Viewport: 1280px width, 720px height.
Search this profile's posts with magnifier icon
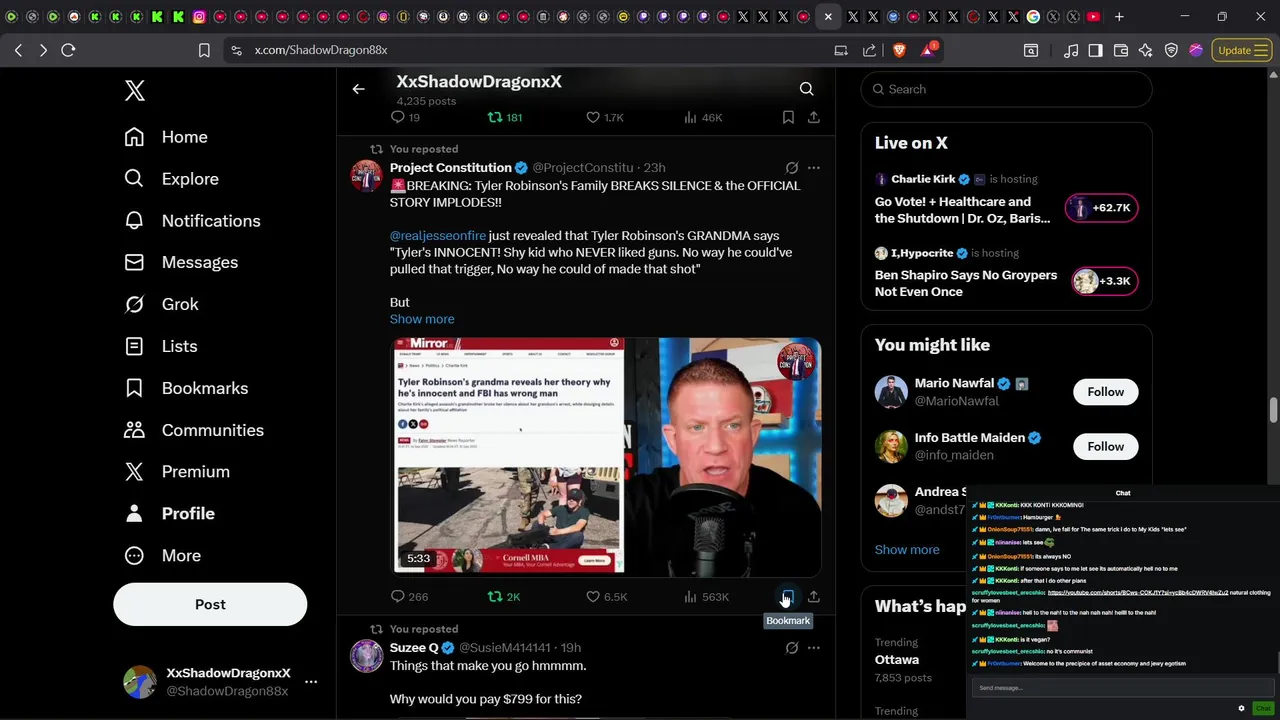(x=806, y=89)
